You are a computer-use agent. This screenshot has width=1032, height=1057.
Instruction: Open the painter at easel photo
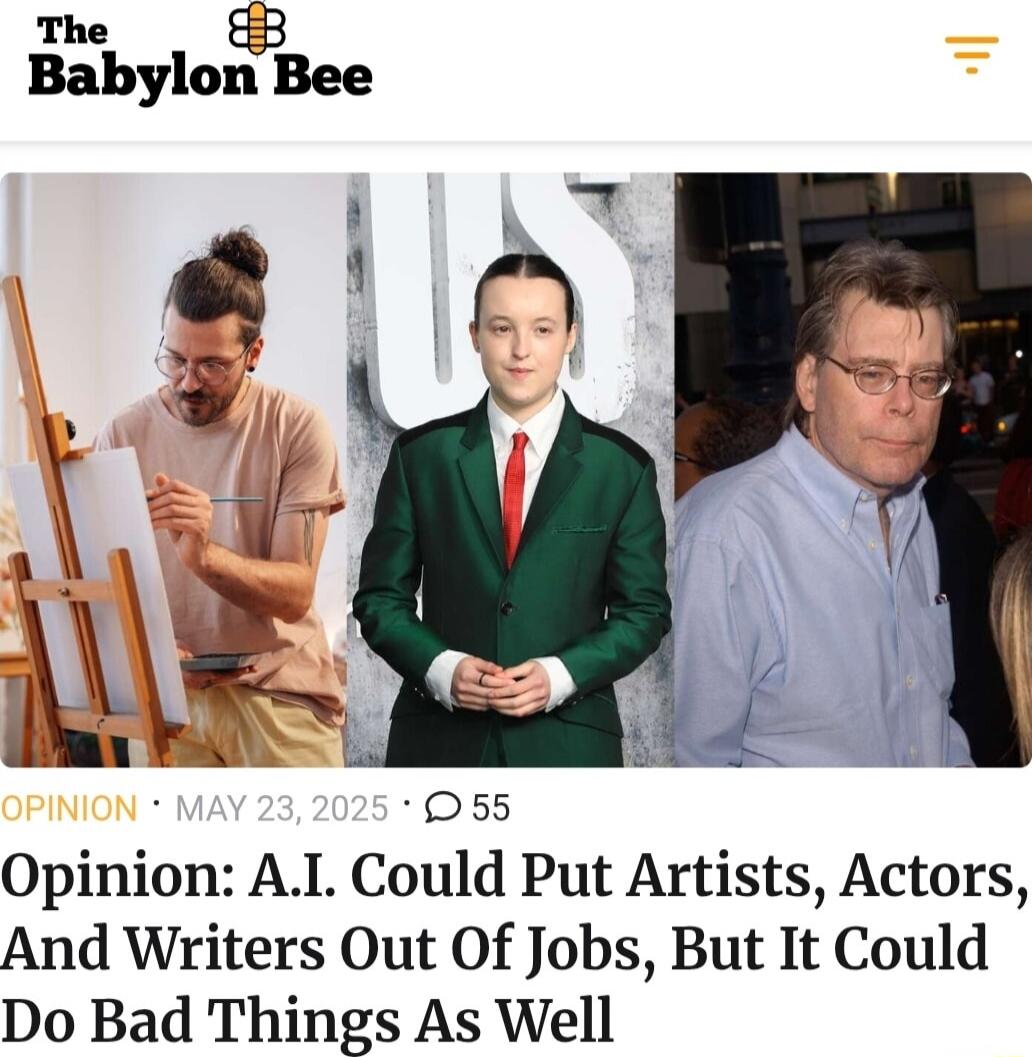[x=173, y=470]
